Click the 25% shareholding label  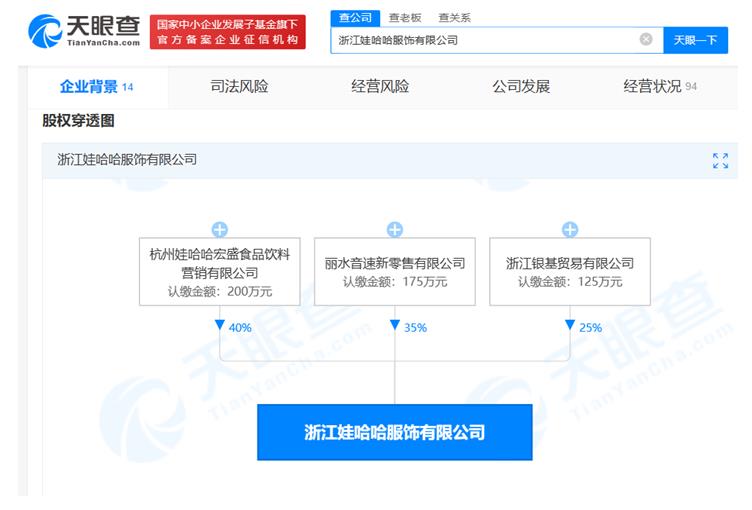(590, 328)
